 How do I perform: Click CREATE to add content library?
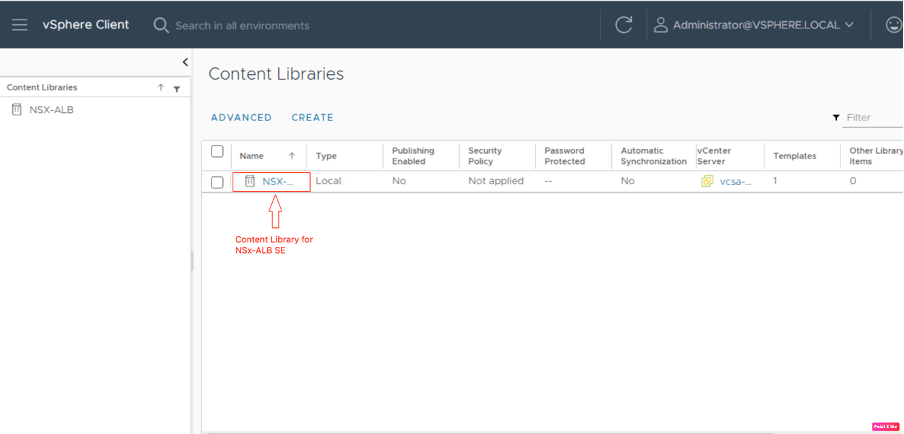[312, 118]
